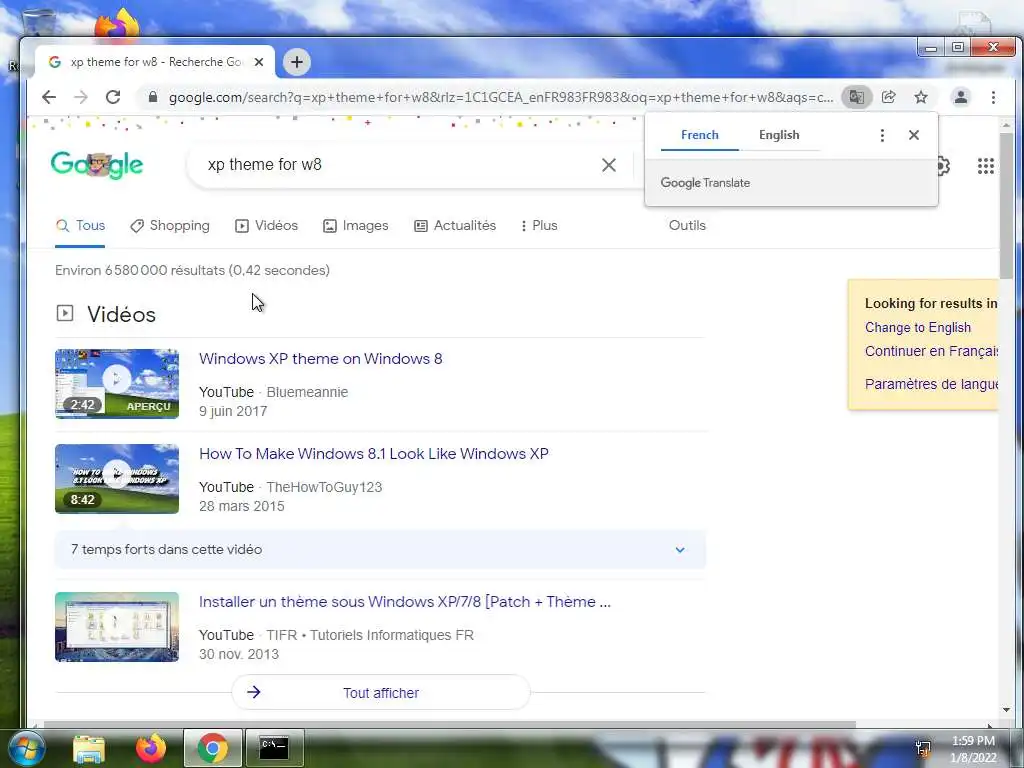Screen dimensions: 1024x768
Task: Select the French tab in Translate popup
Action: pyautogui.click(x=699, y=135)
